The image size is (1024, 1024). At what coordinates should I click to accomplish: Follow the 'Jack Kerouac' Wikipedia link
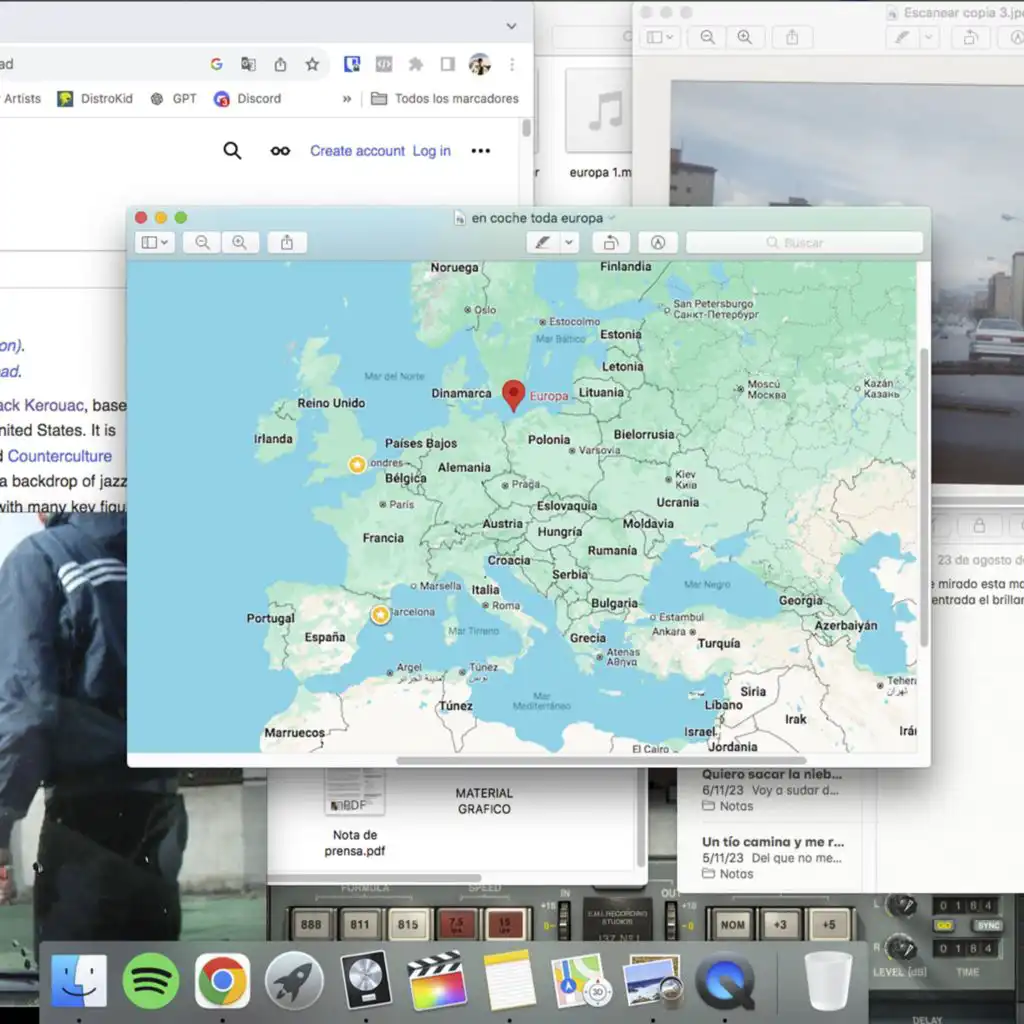tap(42, 405)
